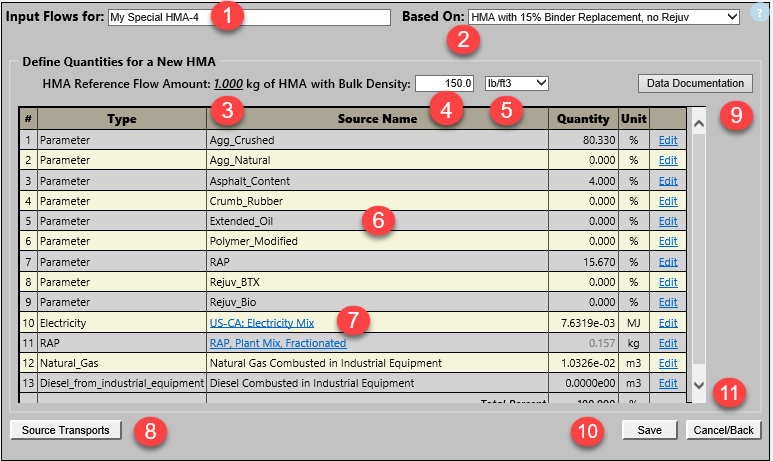
Task: Click the Input Flows name text field
Action: pos(248,17)
